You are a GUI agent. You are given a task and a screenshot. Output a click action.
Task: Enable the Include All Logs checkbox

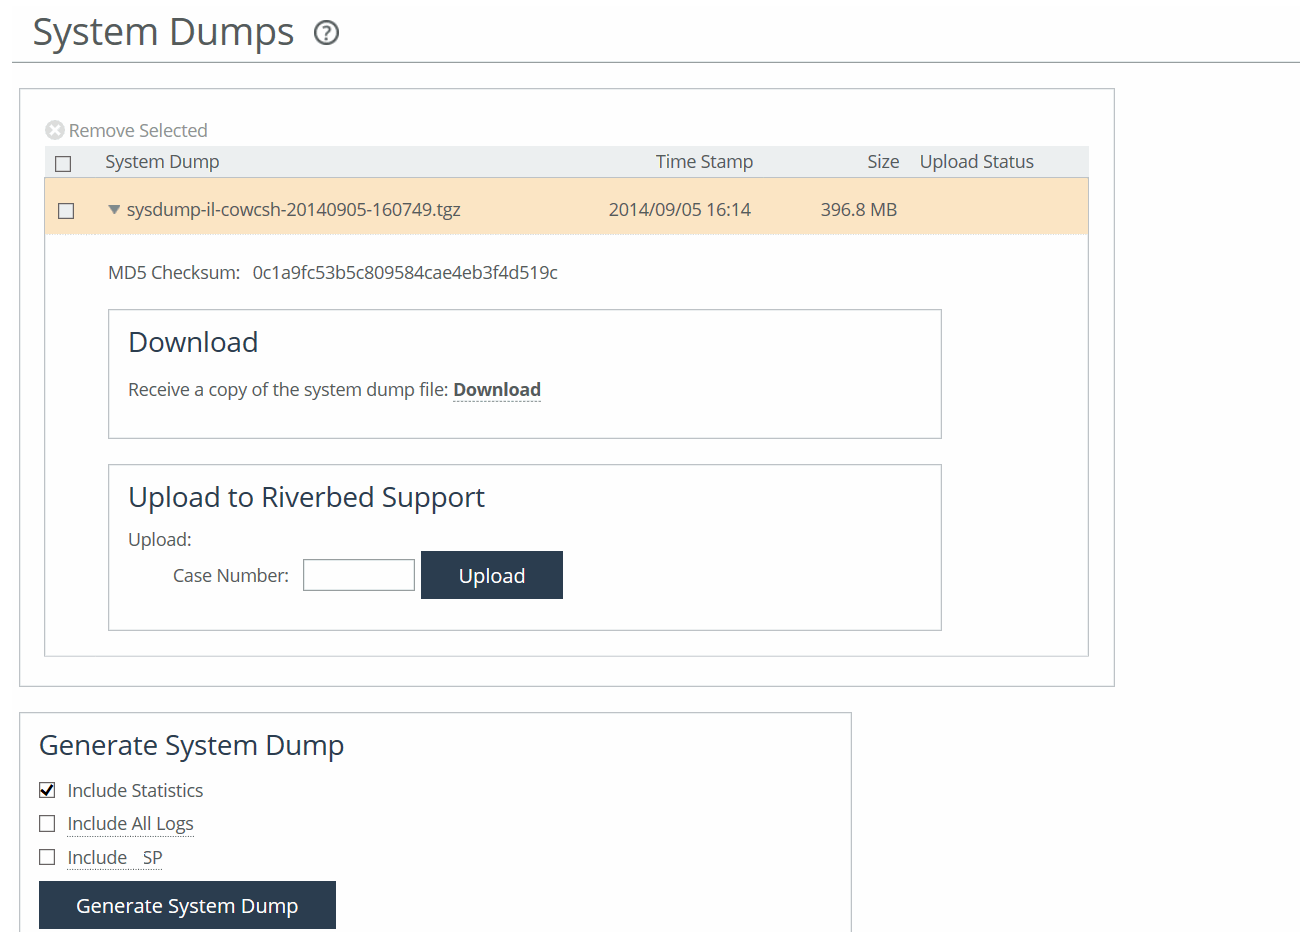47,824
